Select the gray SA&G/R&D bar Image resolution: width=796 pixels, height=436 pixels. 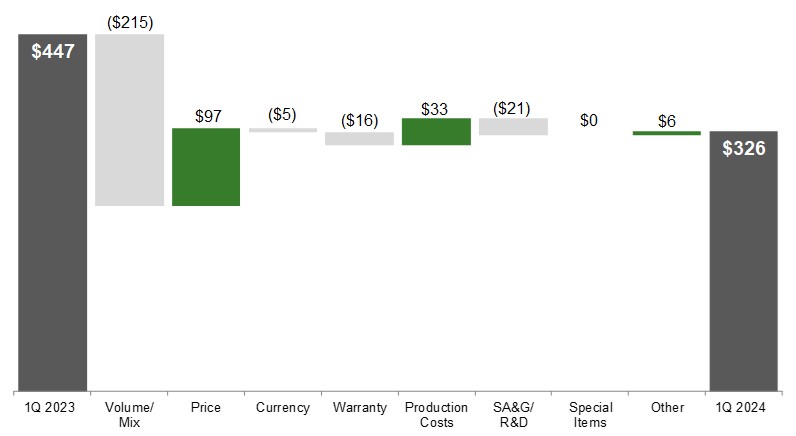click(513, 127)
